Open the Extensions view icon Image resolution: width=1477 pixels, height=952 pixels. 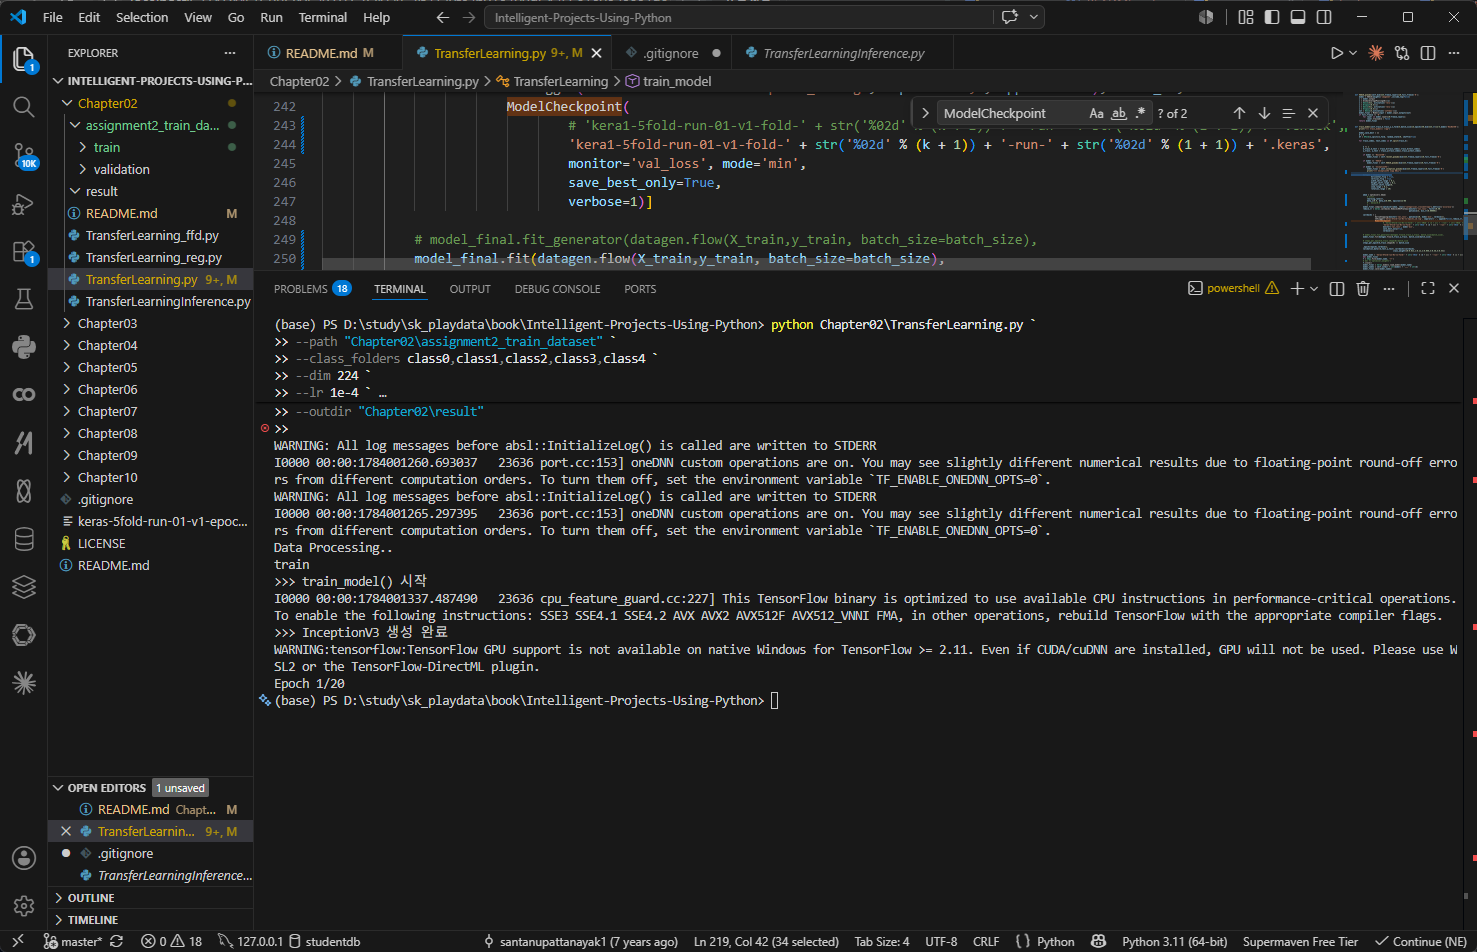(x=24, y=252)
